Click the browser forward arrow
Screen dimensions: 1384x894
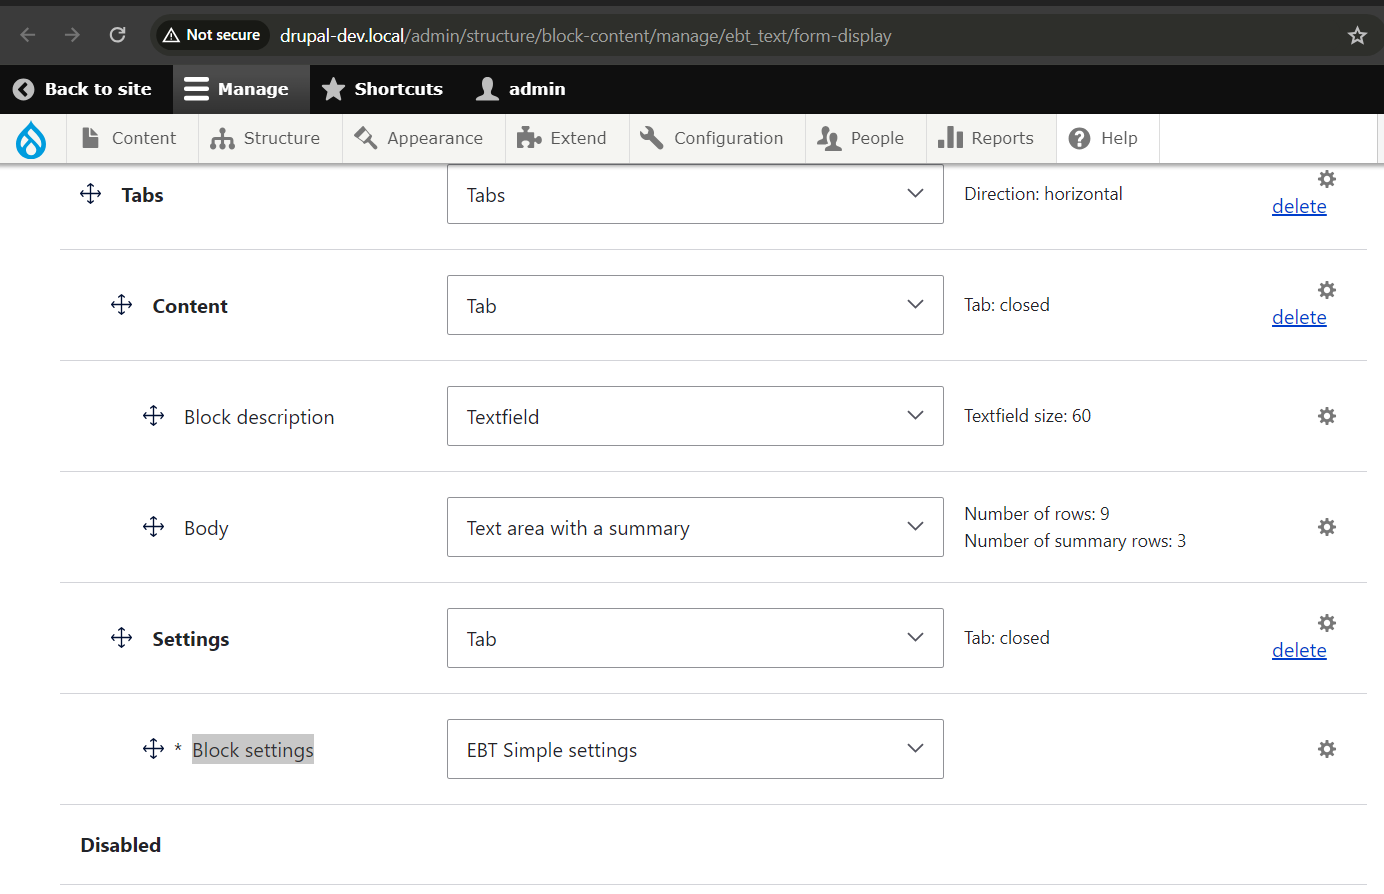(x=72, y=35)
